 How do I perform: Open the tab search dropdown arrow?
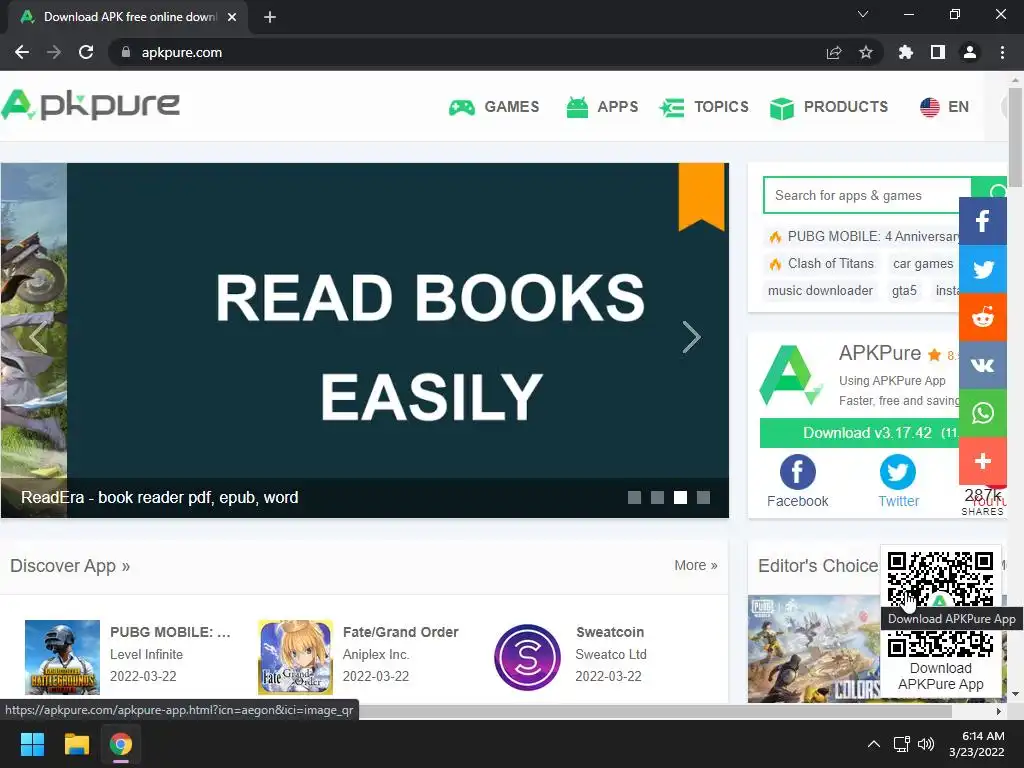click(863, 14)
